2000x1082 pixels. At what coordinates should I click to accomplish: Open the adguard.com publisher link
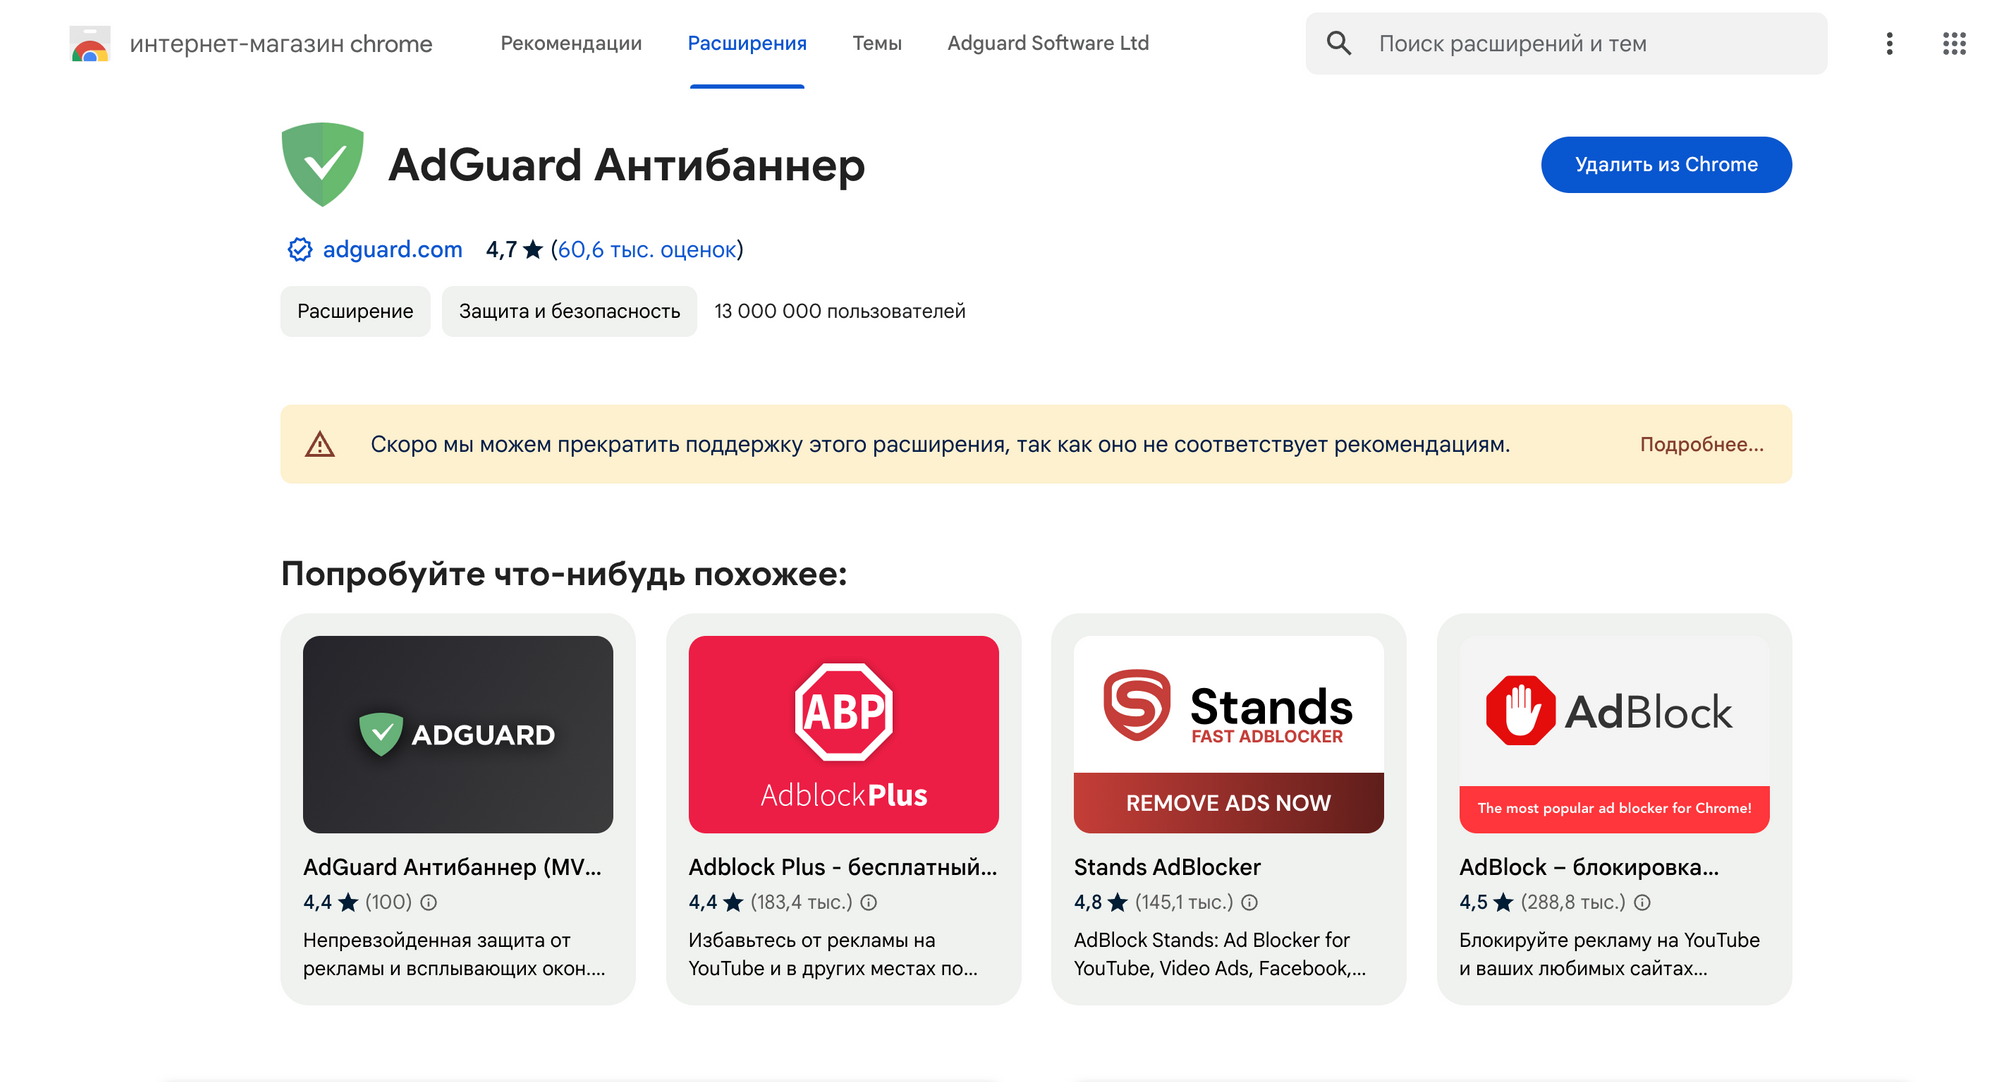click(x=392, y=249)
